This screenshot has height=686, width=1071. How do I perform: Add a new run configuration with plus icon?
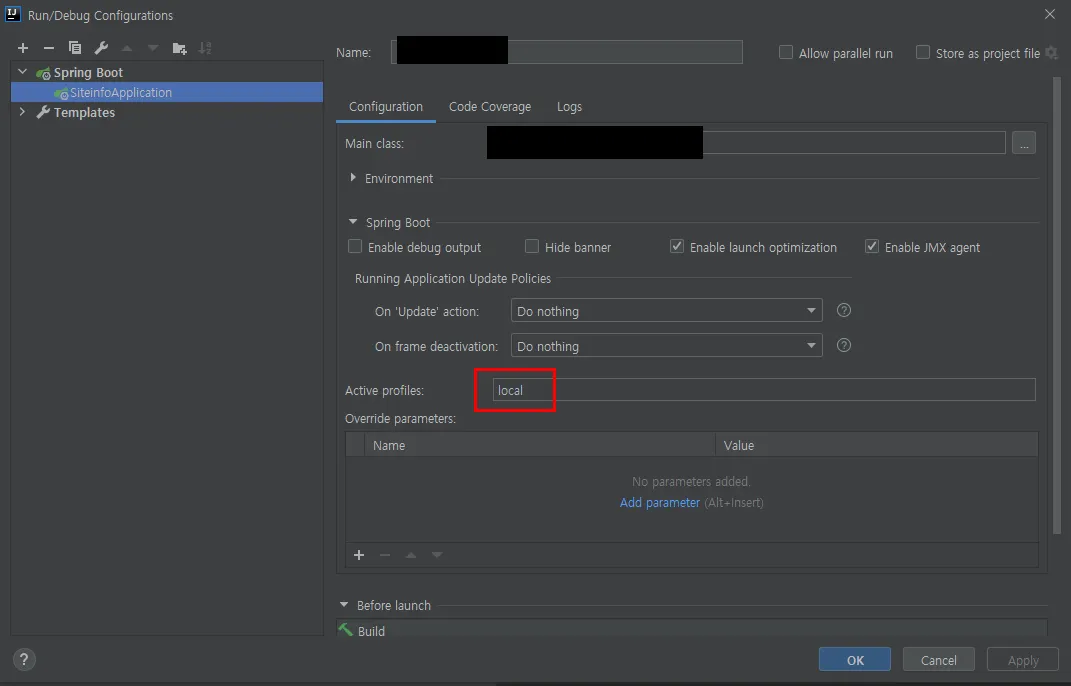tap(22, 47)
